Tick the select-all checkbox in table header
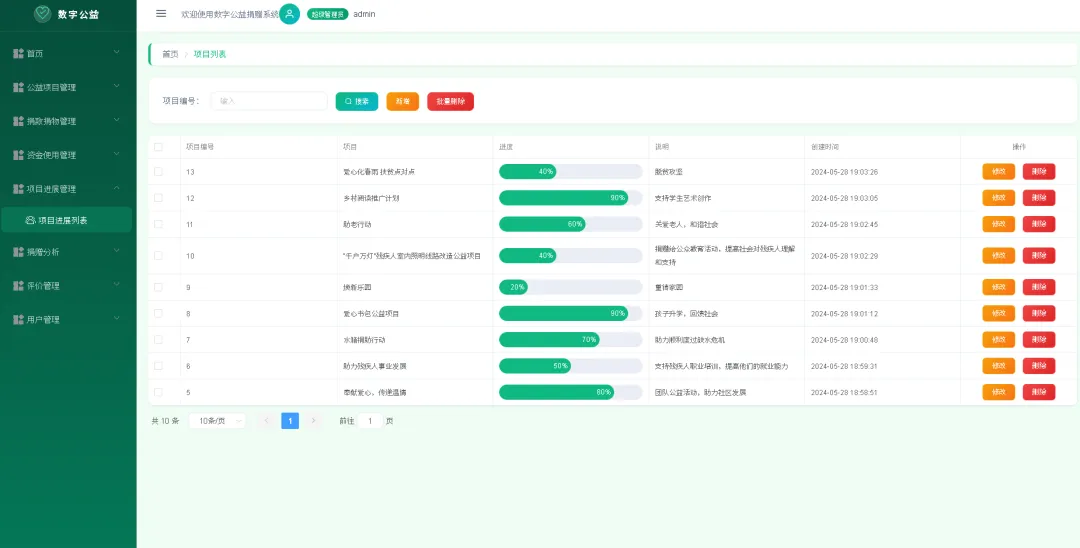 (x=158, y=147)
